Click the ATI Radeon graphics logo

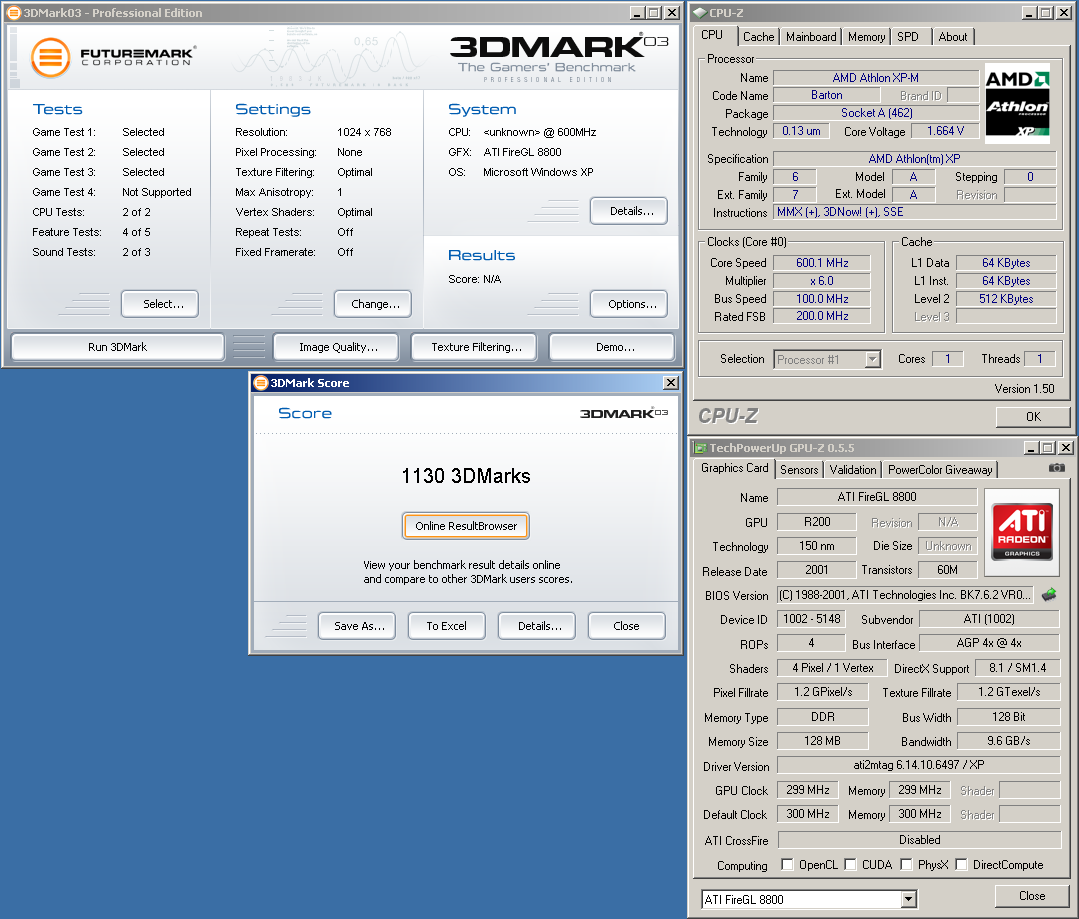point(1021,531)
